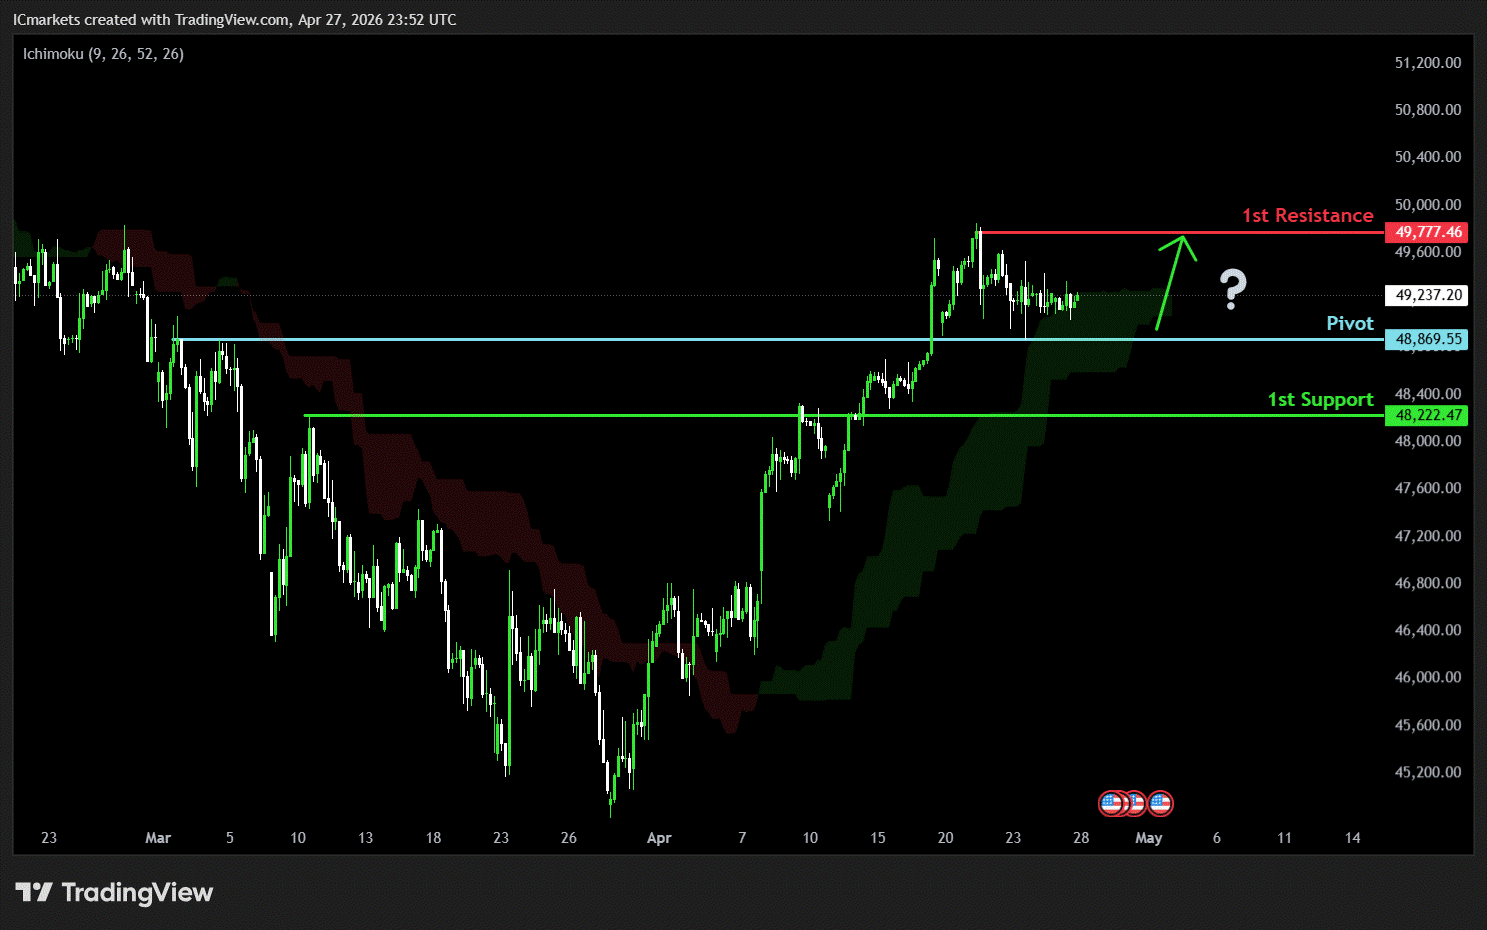Image resolution: width=1487 pixels, height=930 pixels.
Task: Click the rightmost US flag economic event icon
Action: tap(1160, 803)
